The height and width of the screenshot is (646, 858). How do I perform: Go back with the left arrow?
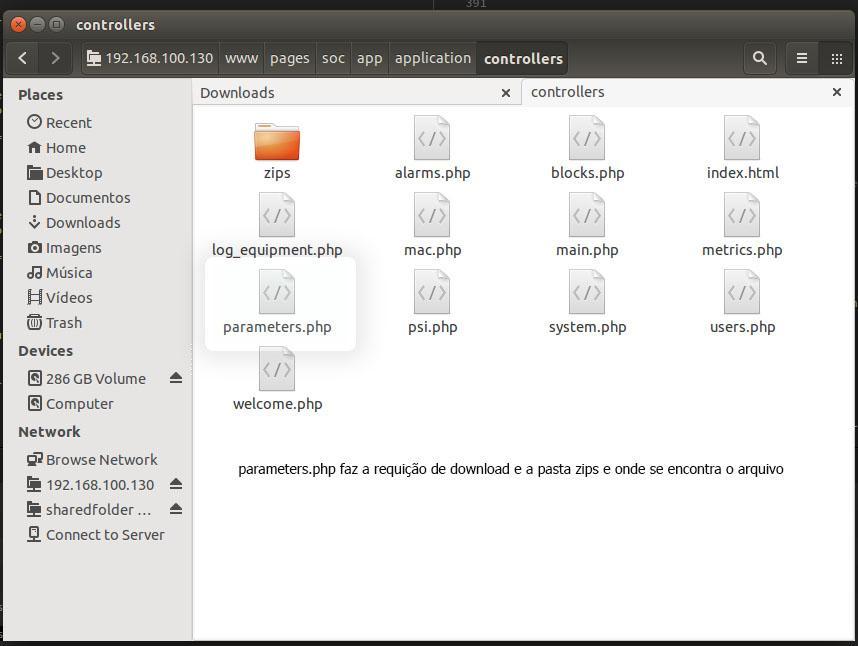tap(22, 58)
